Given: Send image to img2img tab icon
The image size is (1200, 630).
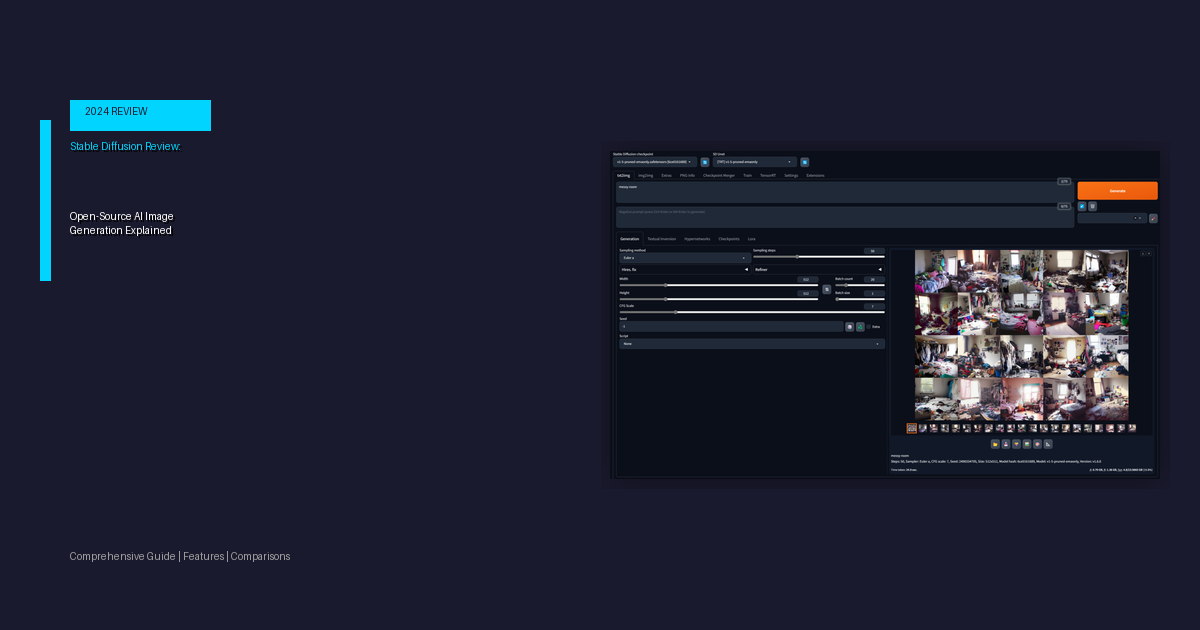Looking at the screenshot, I should tap(1027, 444).
